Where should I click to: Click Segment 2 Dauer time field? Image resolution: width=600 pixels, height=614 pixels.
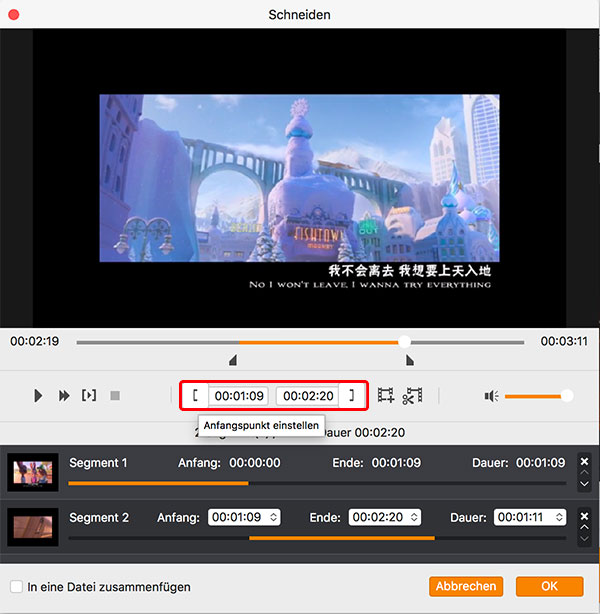click(x=530, y=517)
